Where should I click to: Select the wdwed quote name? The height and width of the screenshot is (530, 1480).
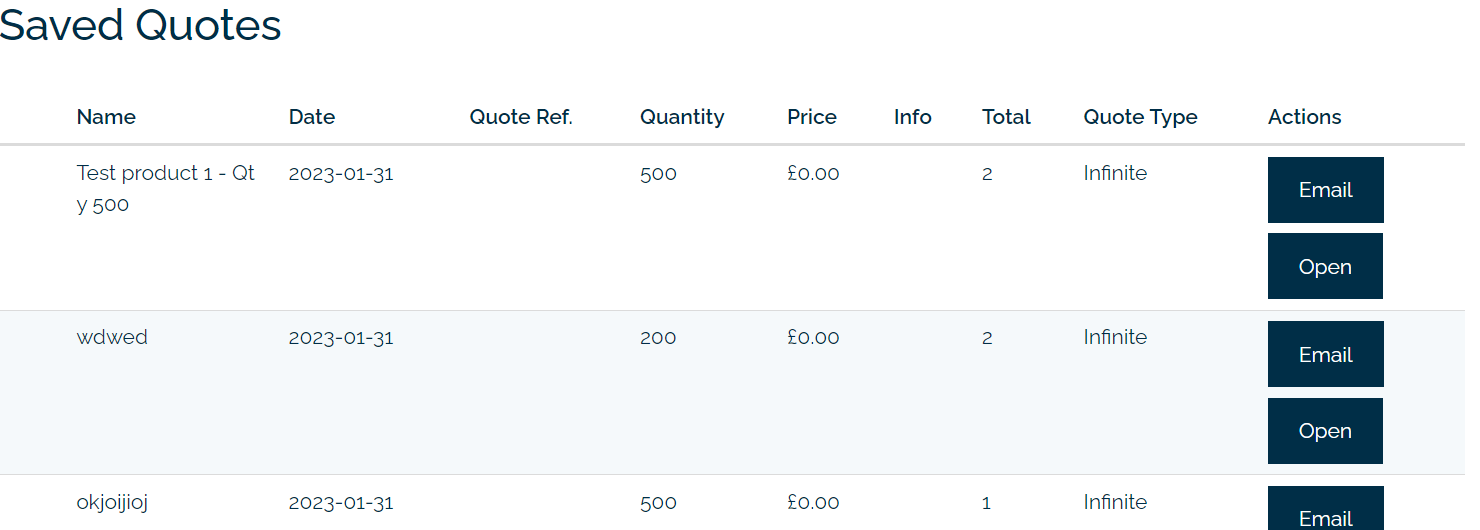coord(112,337)
